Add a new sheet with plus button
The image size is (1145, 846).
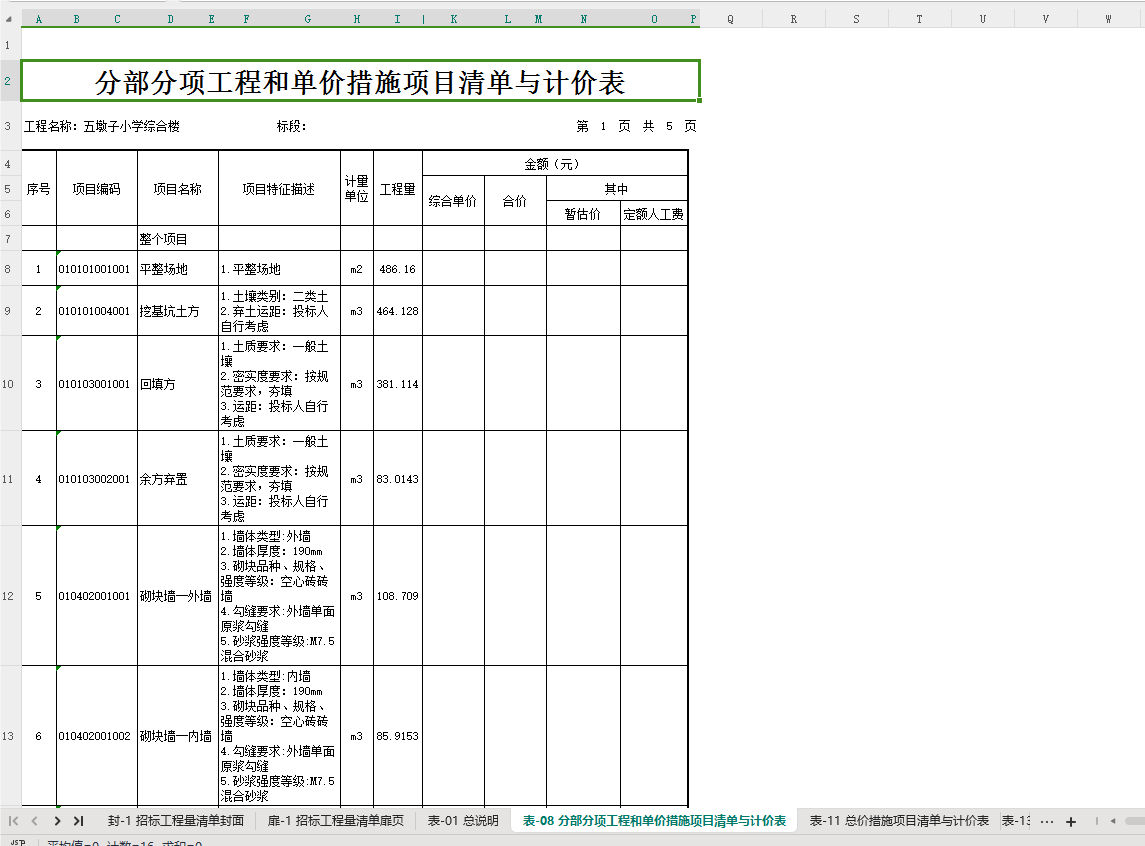click(x=1071, y=822)
